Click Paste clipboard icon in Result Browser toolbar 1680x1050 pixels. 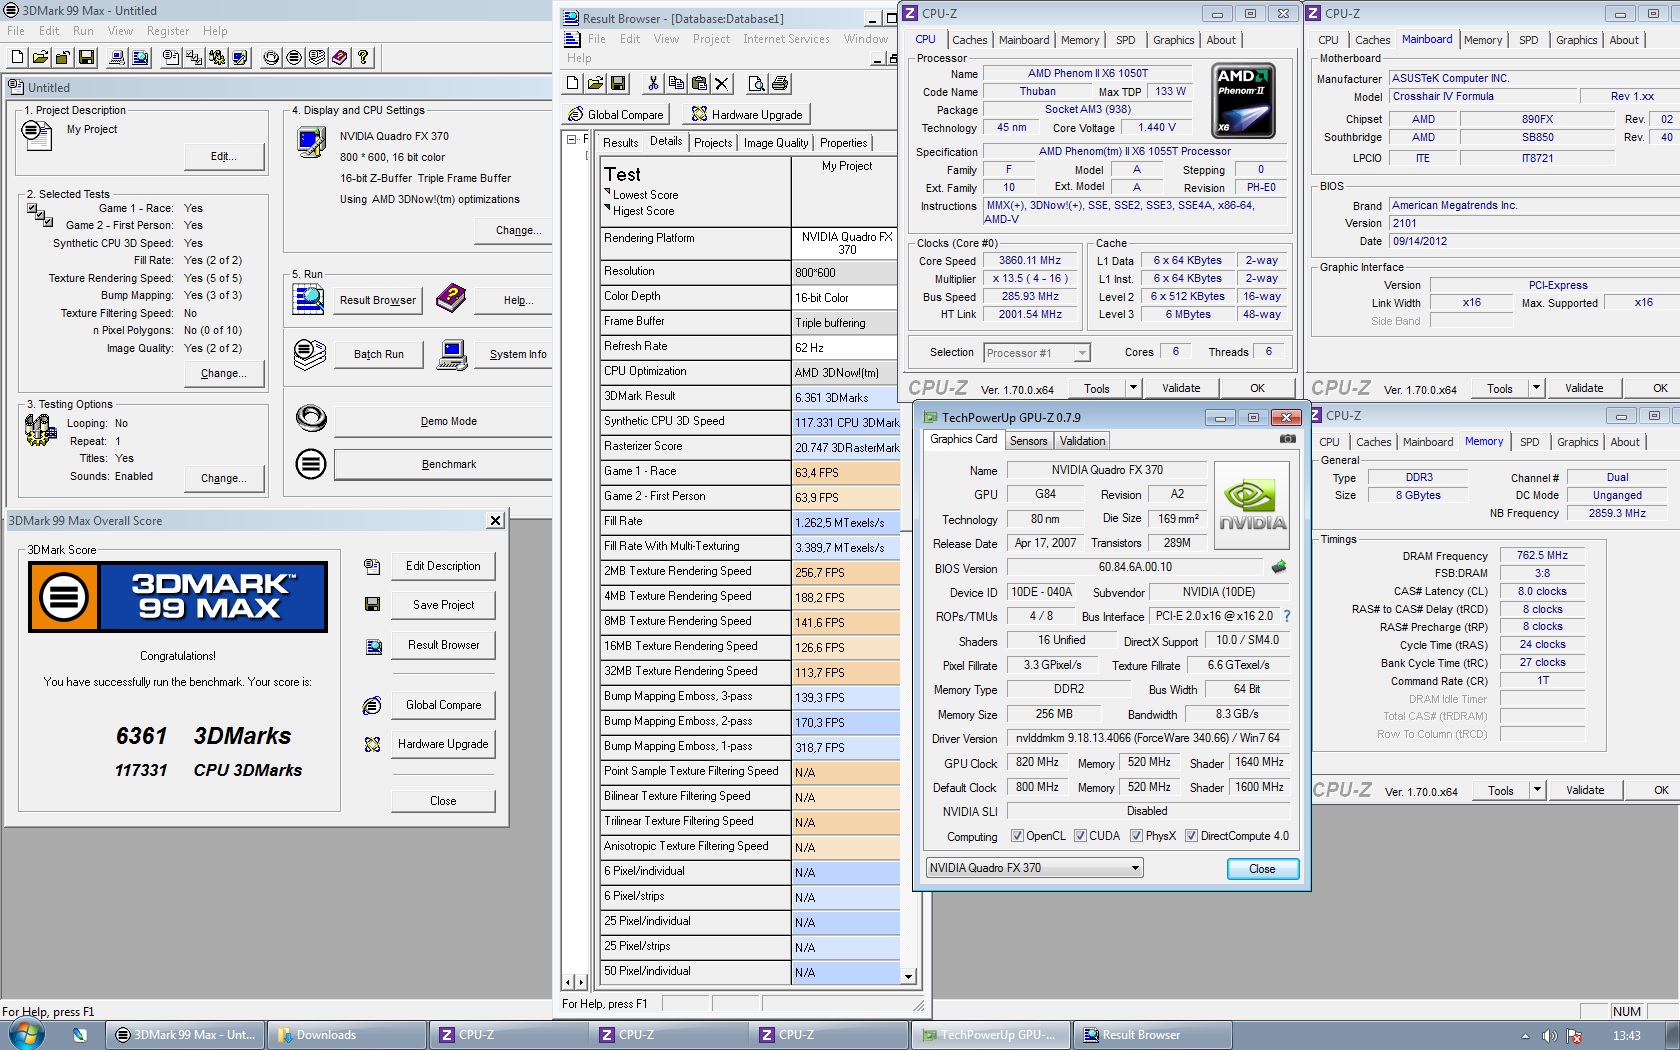tap(699, 83)
